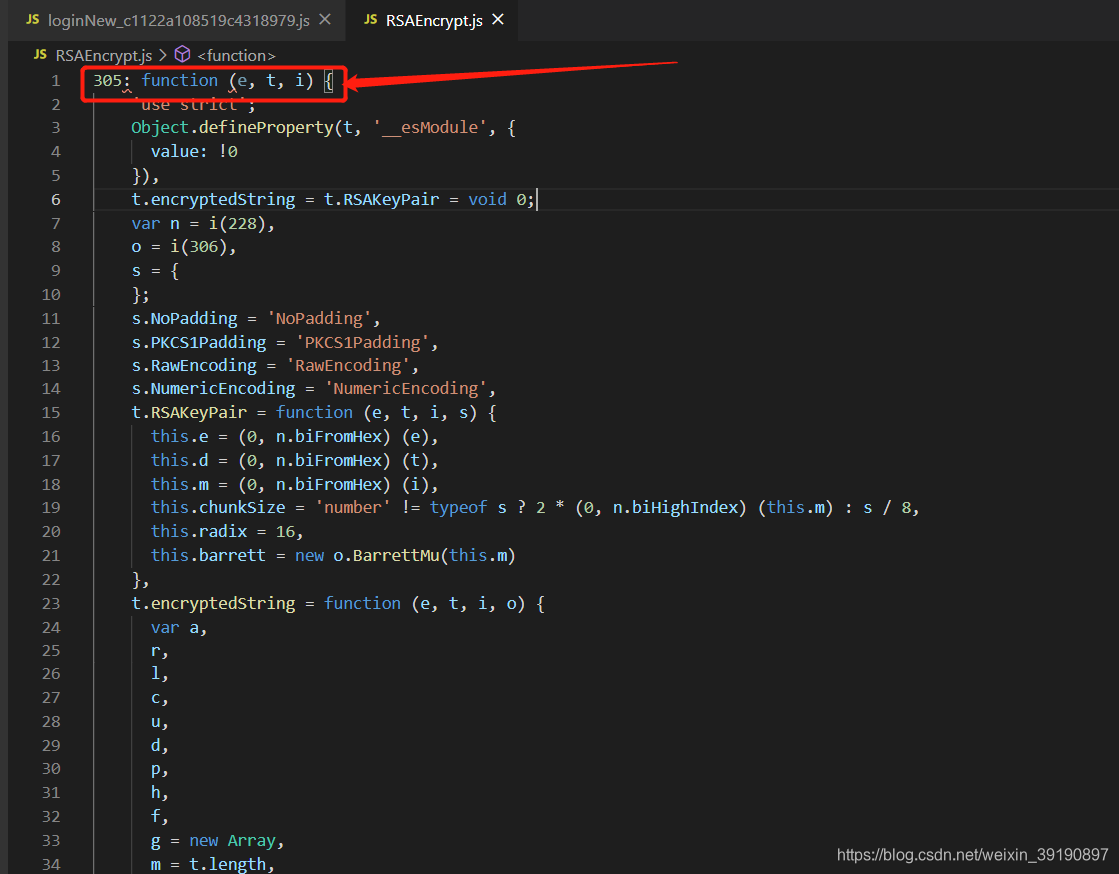Click 'var a,' on line 24
Image resolution: width=1119 pixels, height=874 pixels.
(179, 628)
